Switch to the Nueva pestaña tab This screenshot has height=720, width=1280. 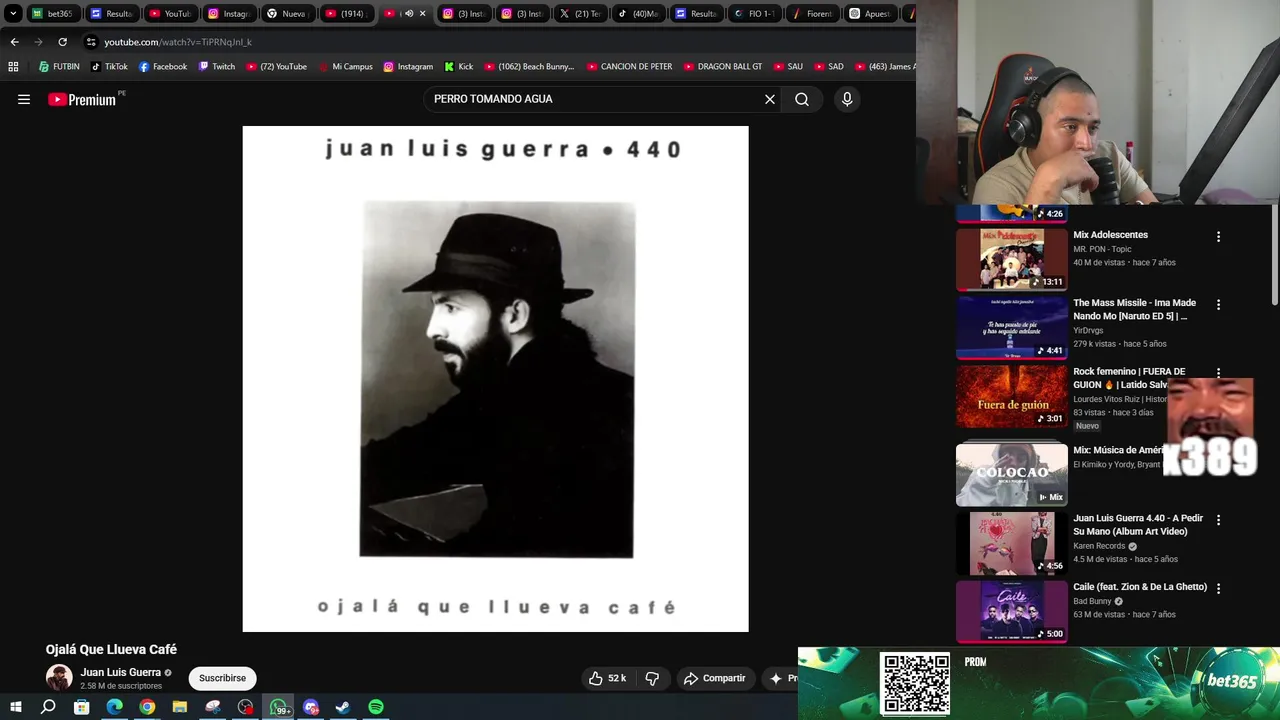point(288,14)
